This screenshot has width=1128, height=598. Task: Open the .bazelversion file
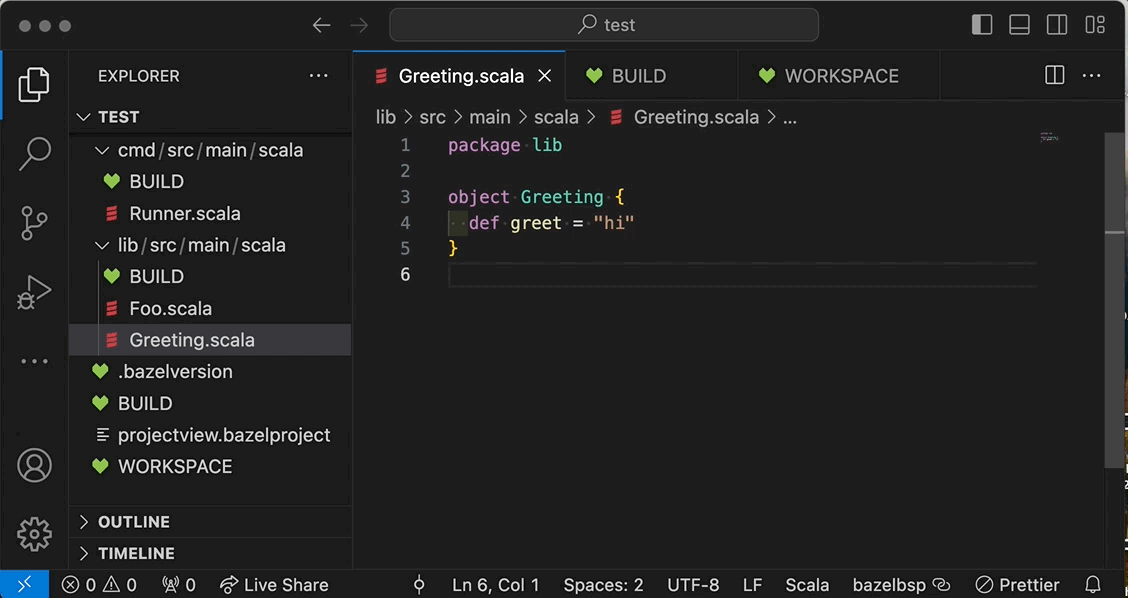(x=210, y=371)
